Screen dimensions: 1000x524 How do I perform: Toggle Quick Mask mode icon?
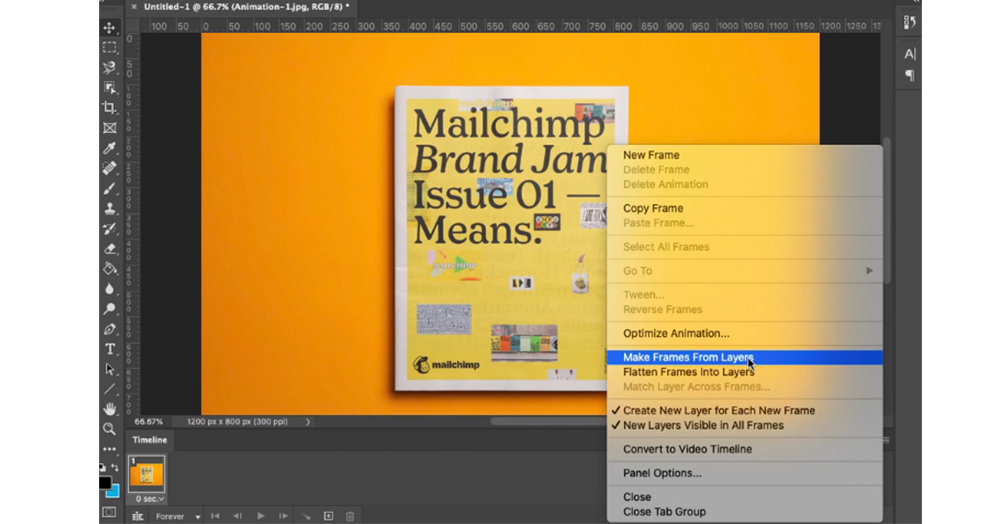click(109, 513)
